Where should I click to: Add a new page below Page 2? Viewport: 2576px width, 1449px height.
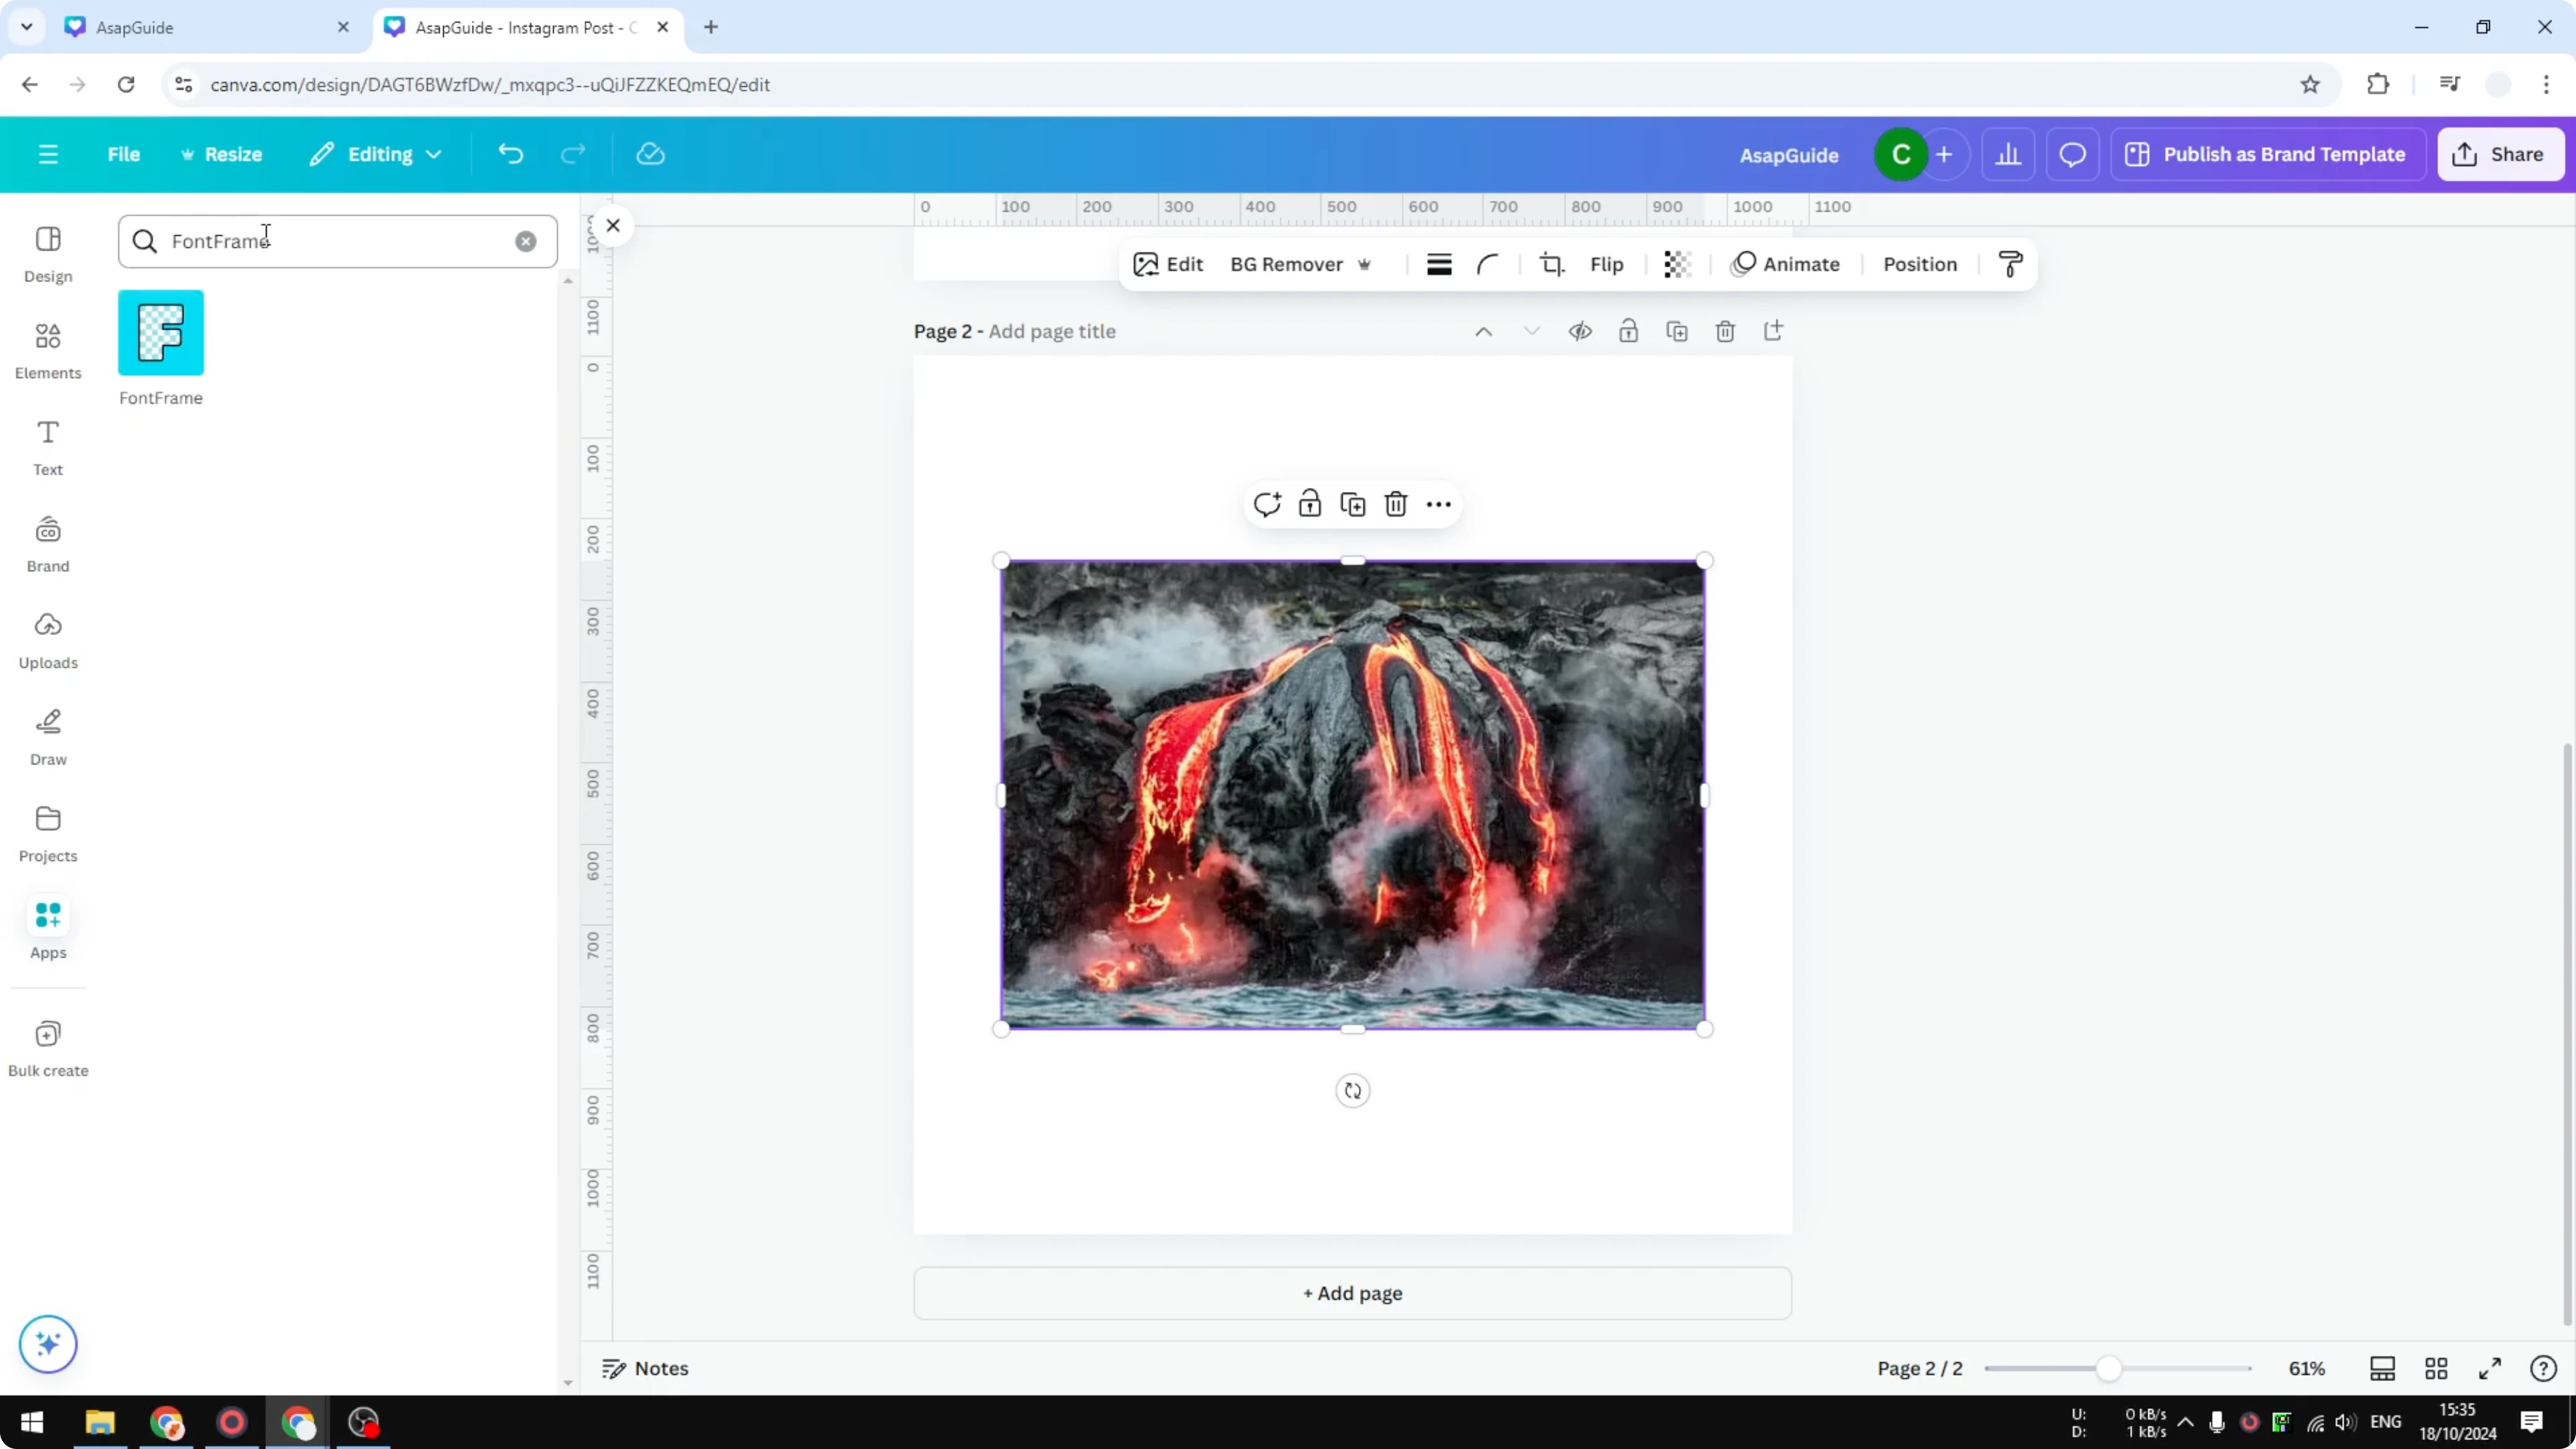(1352, 1293)
